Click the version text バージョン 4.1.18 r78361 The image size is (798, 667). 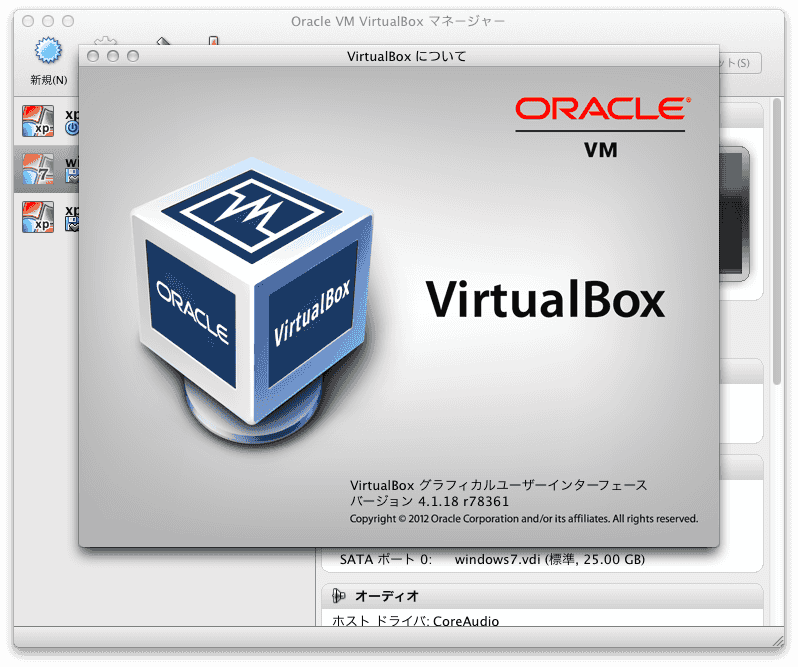pyautogui.click(x=429, y=502)
